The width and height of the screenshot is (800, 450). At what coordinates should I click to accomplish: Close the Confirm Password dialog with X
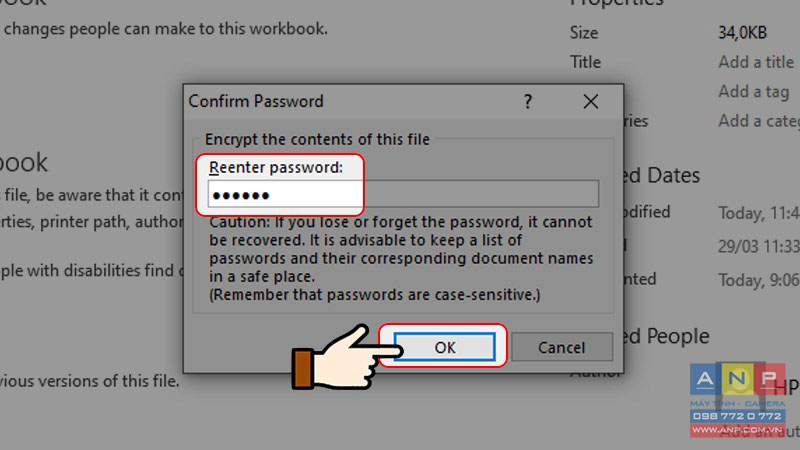(x=591, y=102)
